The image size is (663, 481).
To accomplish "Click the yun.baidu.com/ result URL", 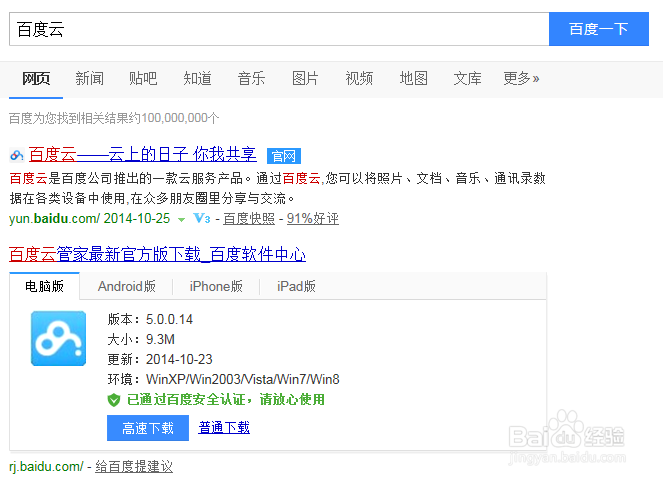I will click(x=54, y=219).
